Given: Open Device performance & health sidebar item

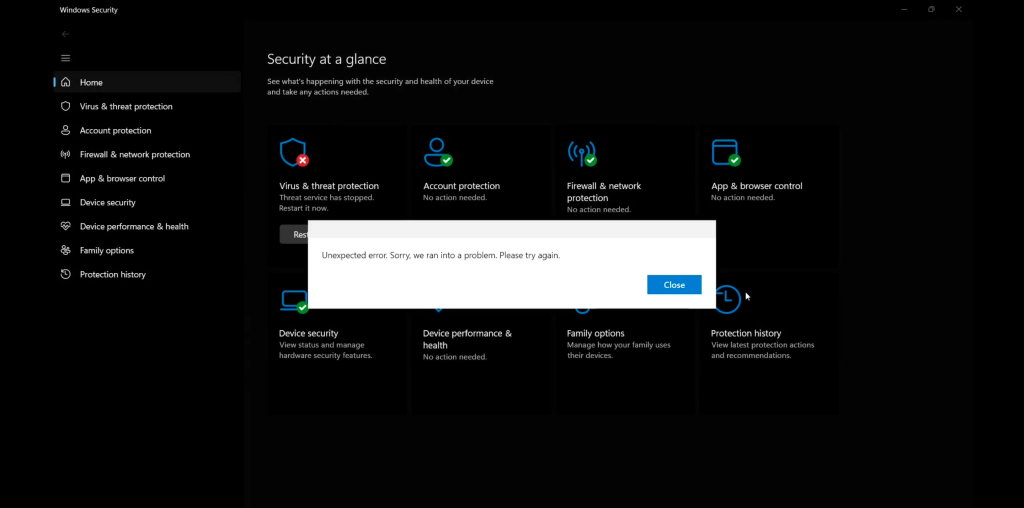Looking at the screenshot, I should (148, 227).
